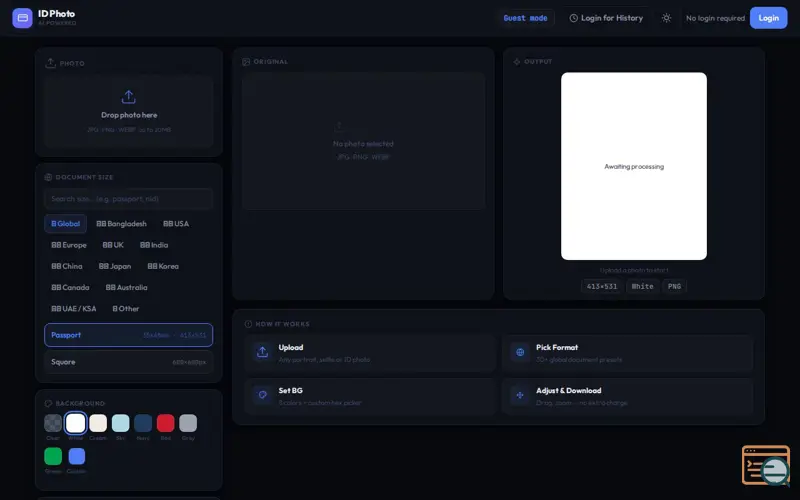The height and width of the screenshot is (500, 800).
Task: Pick the Navy background swatch
Action: click(x=143, y=423)
